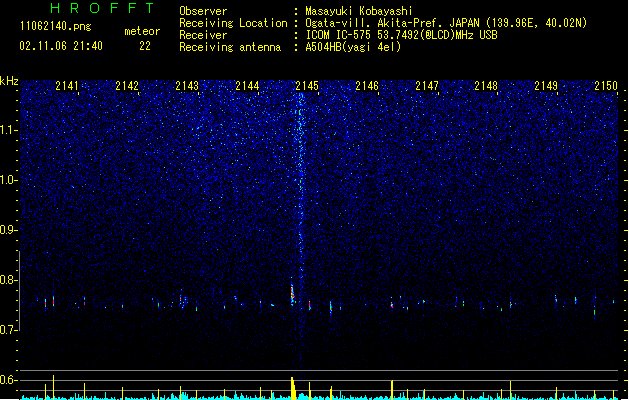629x400 pixels.
Task: Click the HROFFT title text
Action: tap(103, 8)
